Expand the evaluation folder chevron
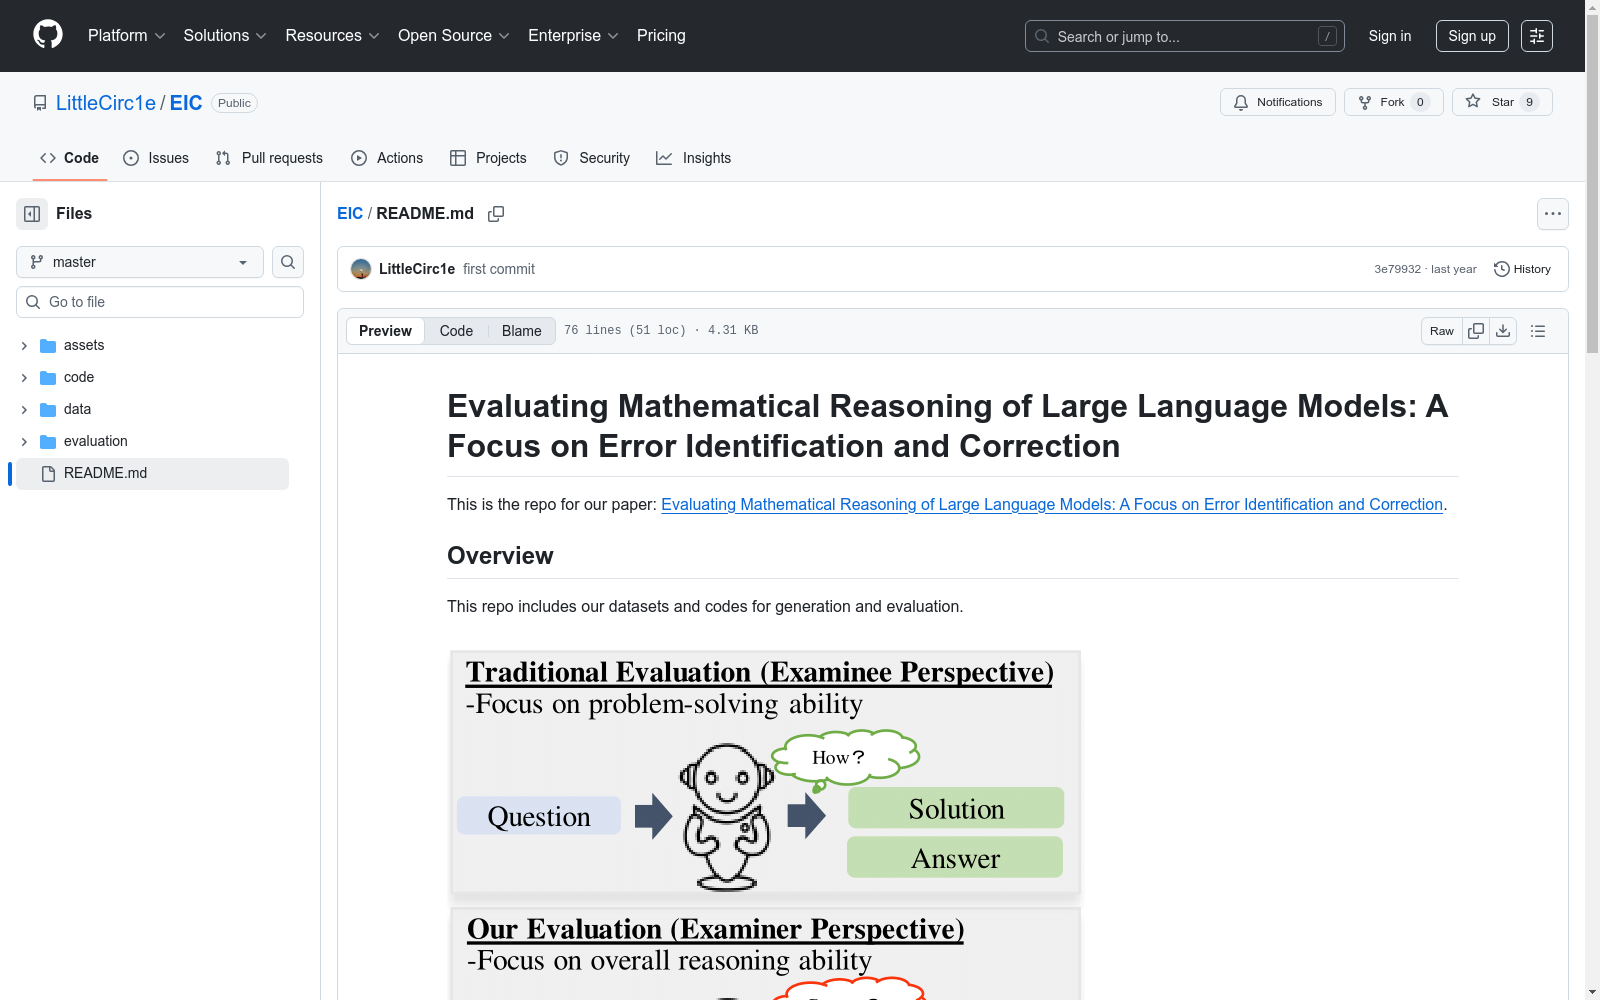This screenshot has width=1600, height=1000. [24, 442]
